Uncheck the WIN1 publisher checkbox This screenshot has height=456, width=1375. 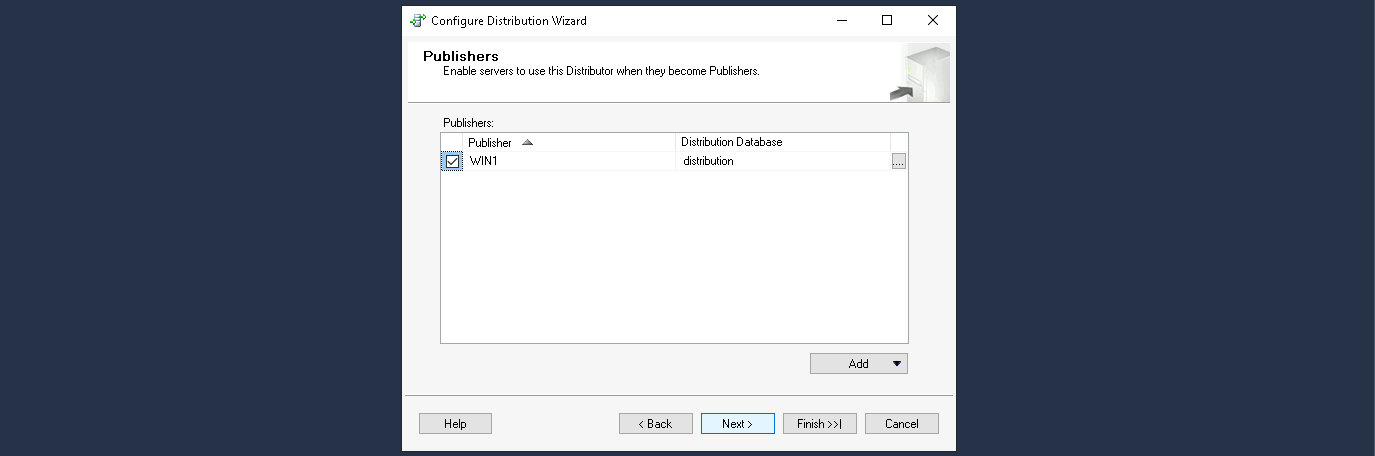coord(452,162)
